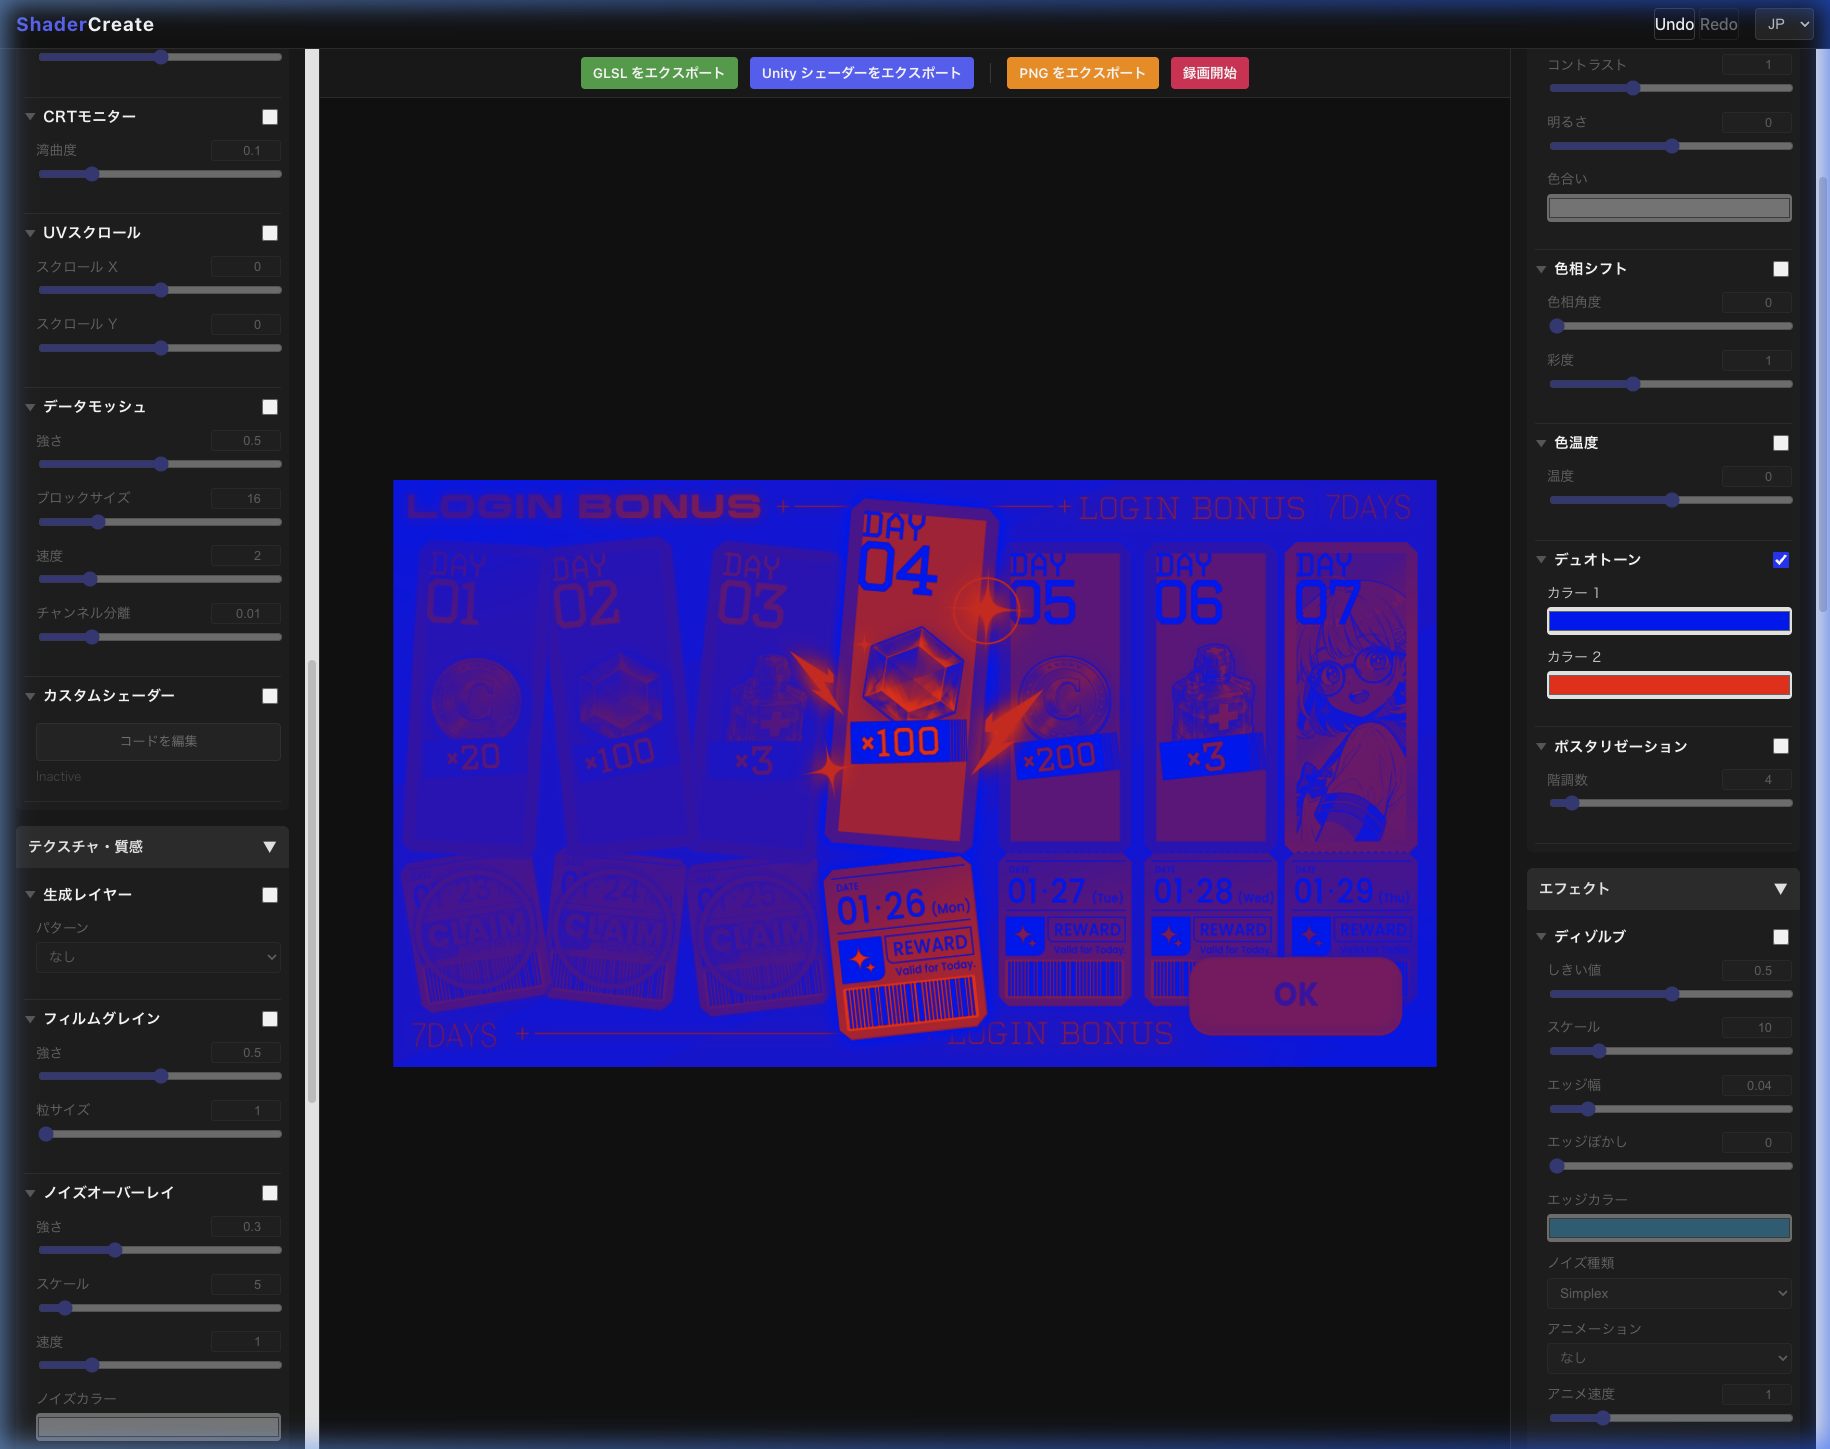Click the ShaderCreate logo

[x=85, y=24]
